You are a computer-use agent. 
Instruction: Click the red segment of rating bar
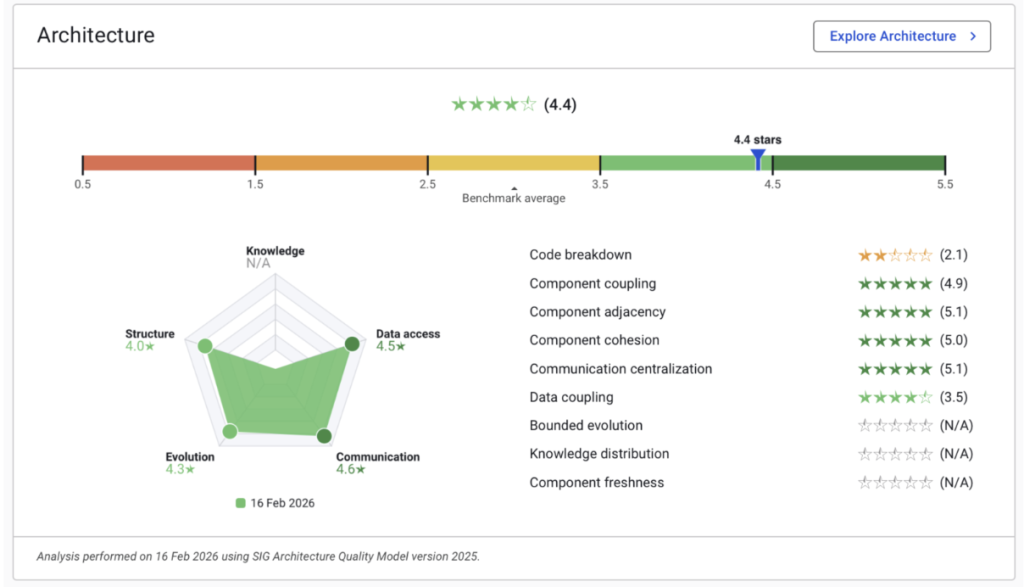(168, 163)
